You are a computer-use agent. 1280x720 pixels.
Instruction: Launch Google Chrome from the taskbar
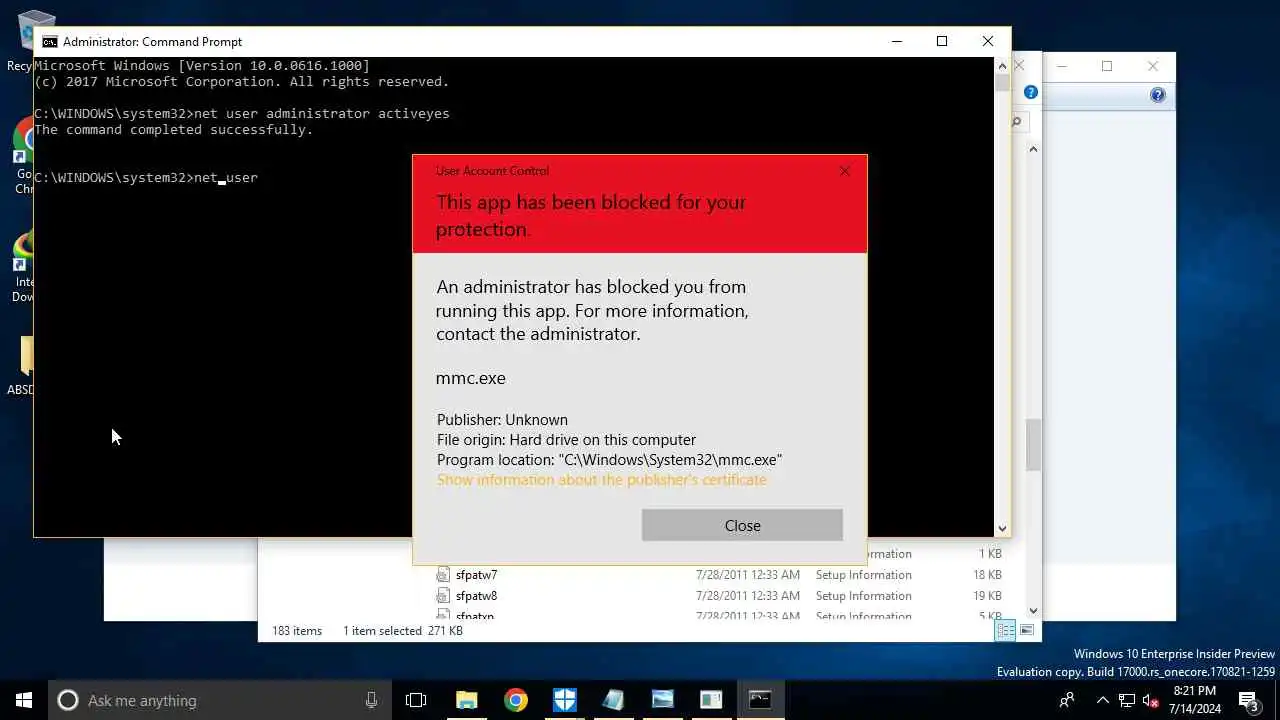[516, 700]
